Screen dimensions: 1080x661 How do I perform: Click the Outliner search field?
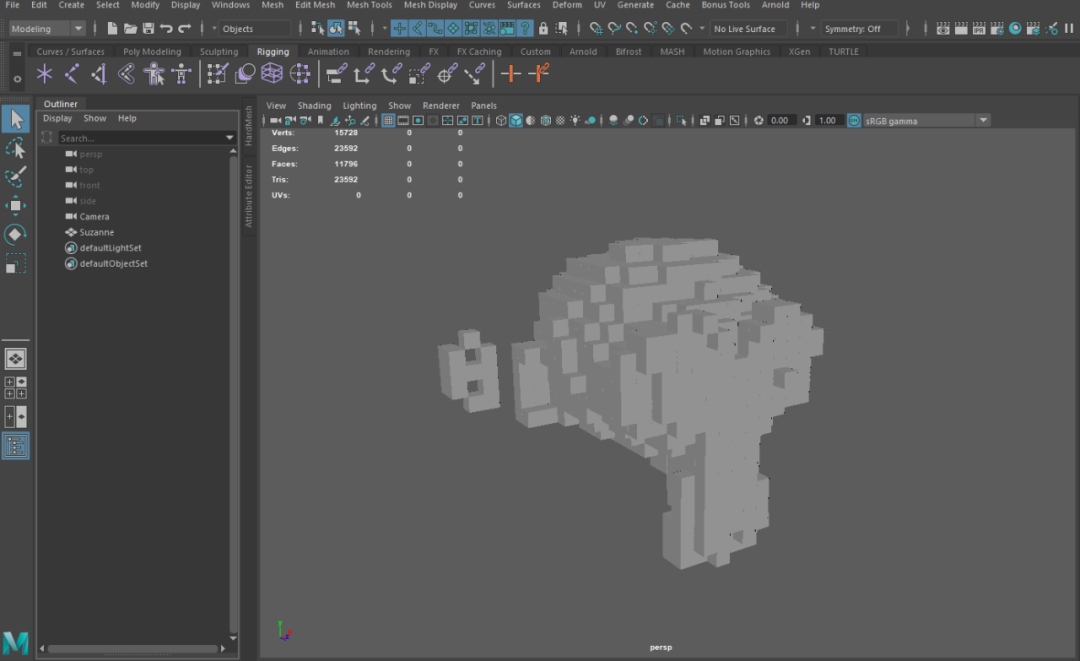click(141, 138)
